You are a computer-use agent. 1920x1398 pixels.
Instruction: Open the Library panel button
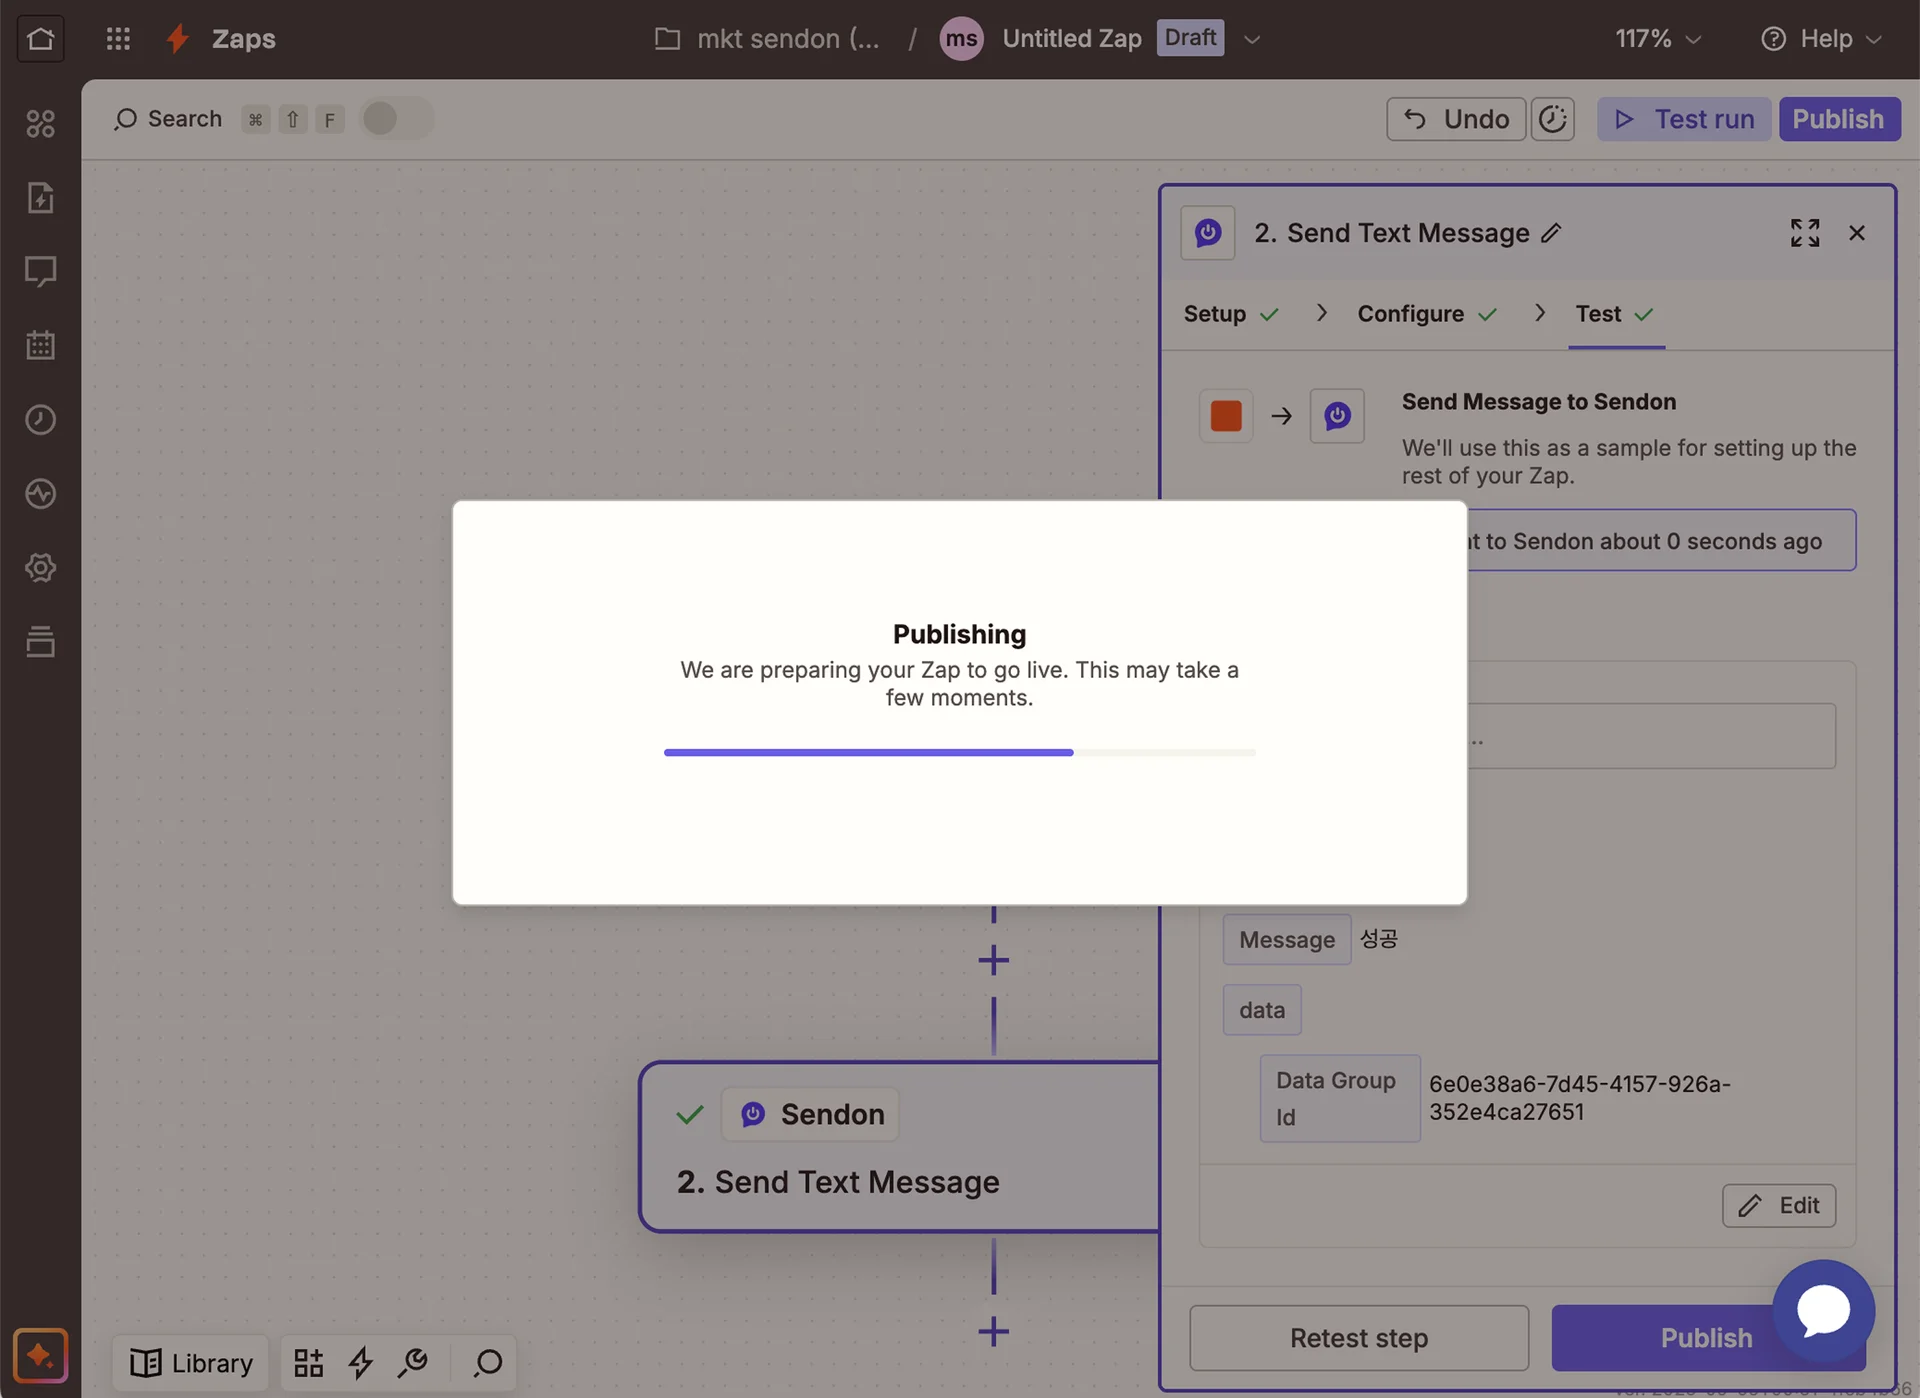click(191, 1363)
